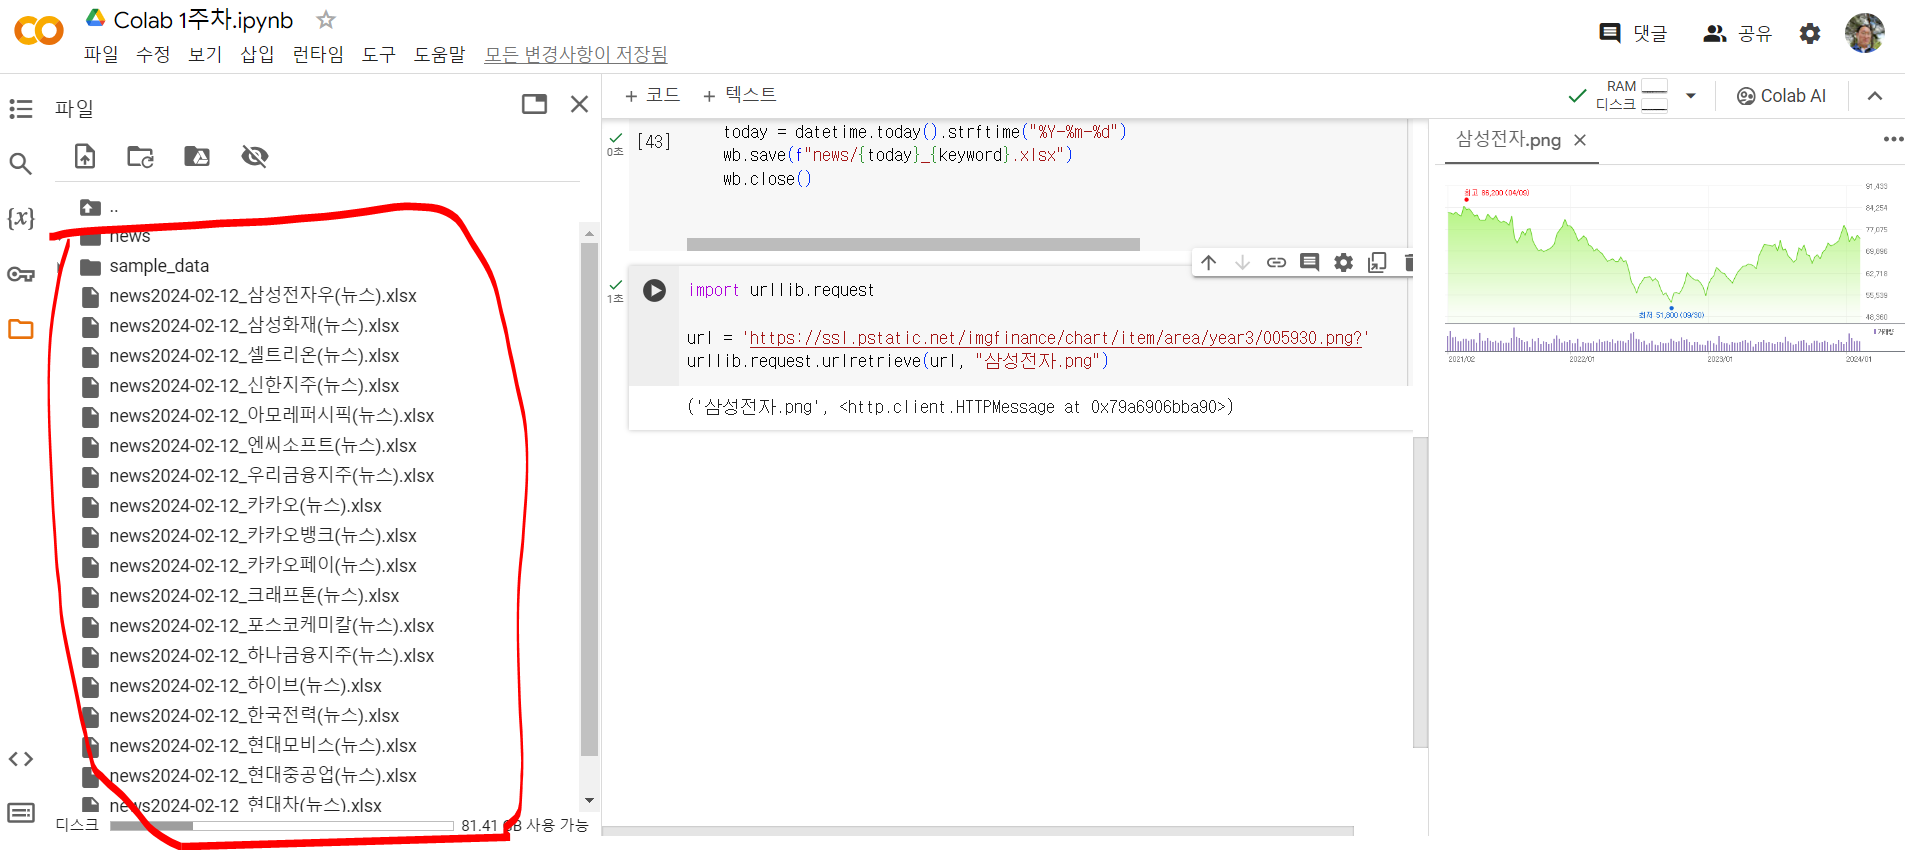Select news2024-02-12_하이브(뉴스).xlsx file
The height and width of the screenshot is (850, 1905).
pyautogui.click(x=245, y=686)
